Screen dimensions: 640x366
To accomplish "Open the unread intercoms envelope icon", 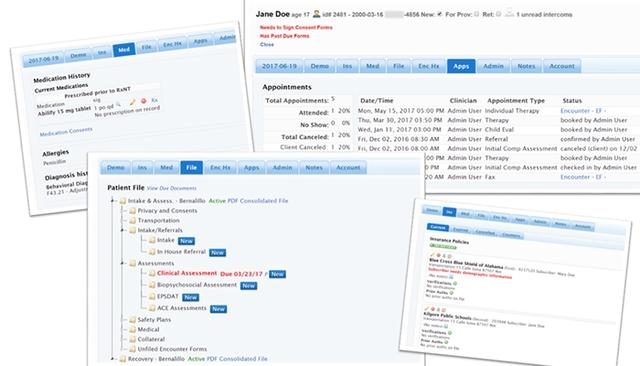I will [509, 13].
